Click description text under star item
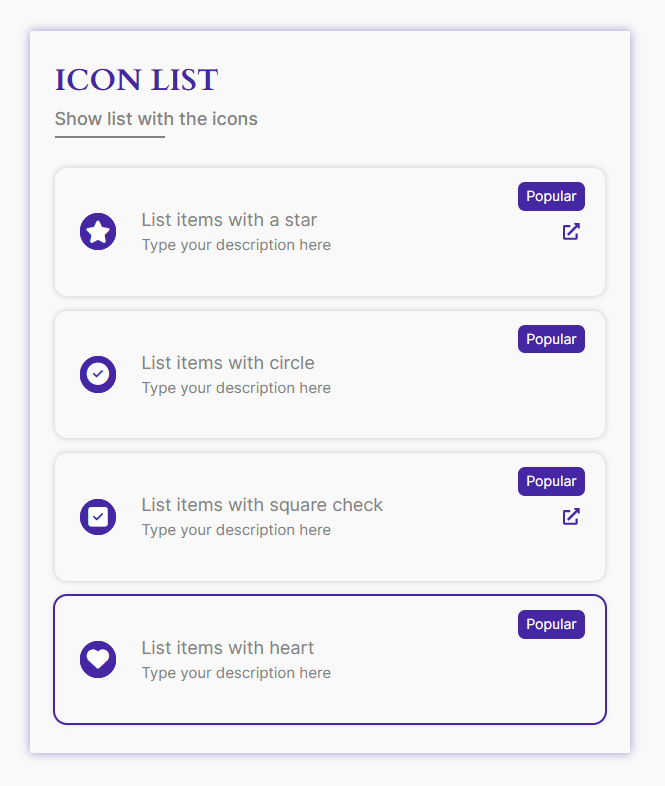This screenshot has height=786, width=665. pos(236,245)
